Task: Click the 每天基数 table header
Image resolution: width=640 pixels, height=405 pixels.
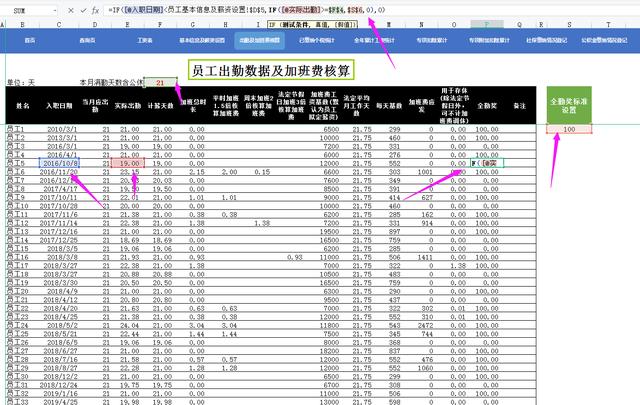Action: (x=389, y=106)
